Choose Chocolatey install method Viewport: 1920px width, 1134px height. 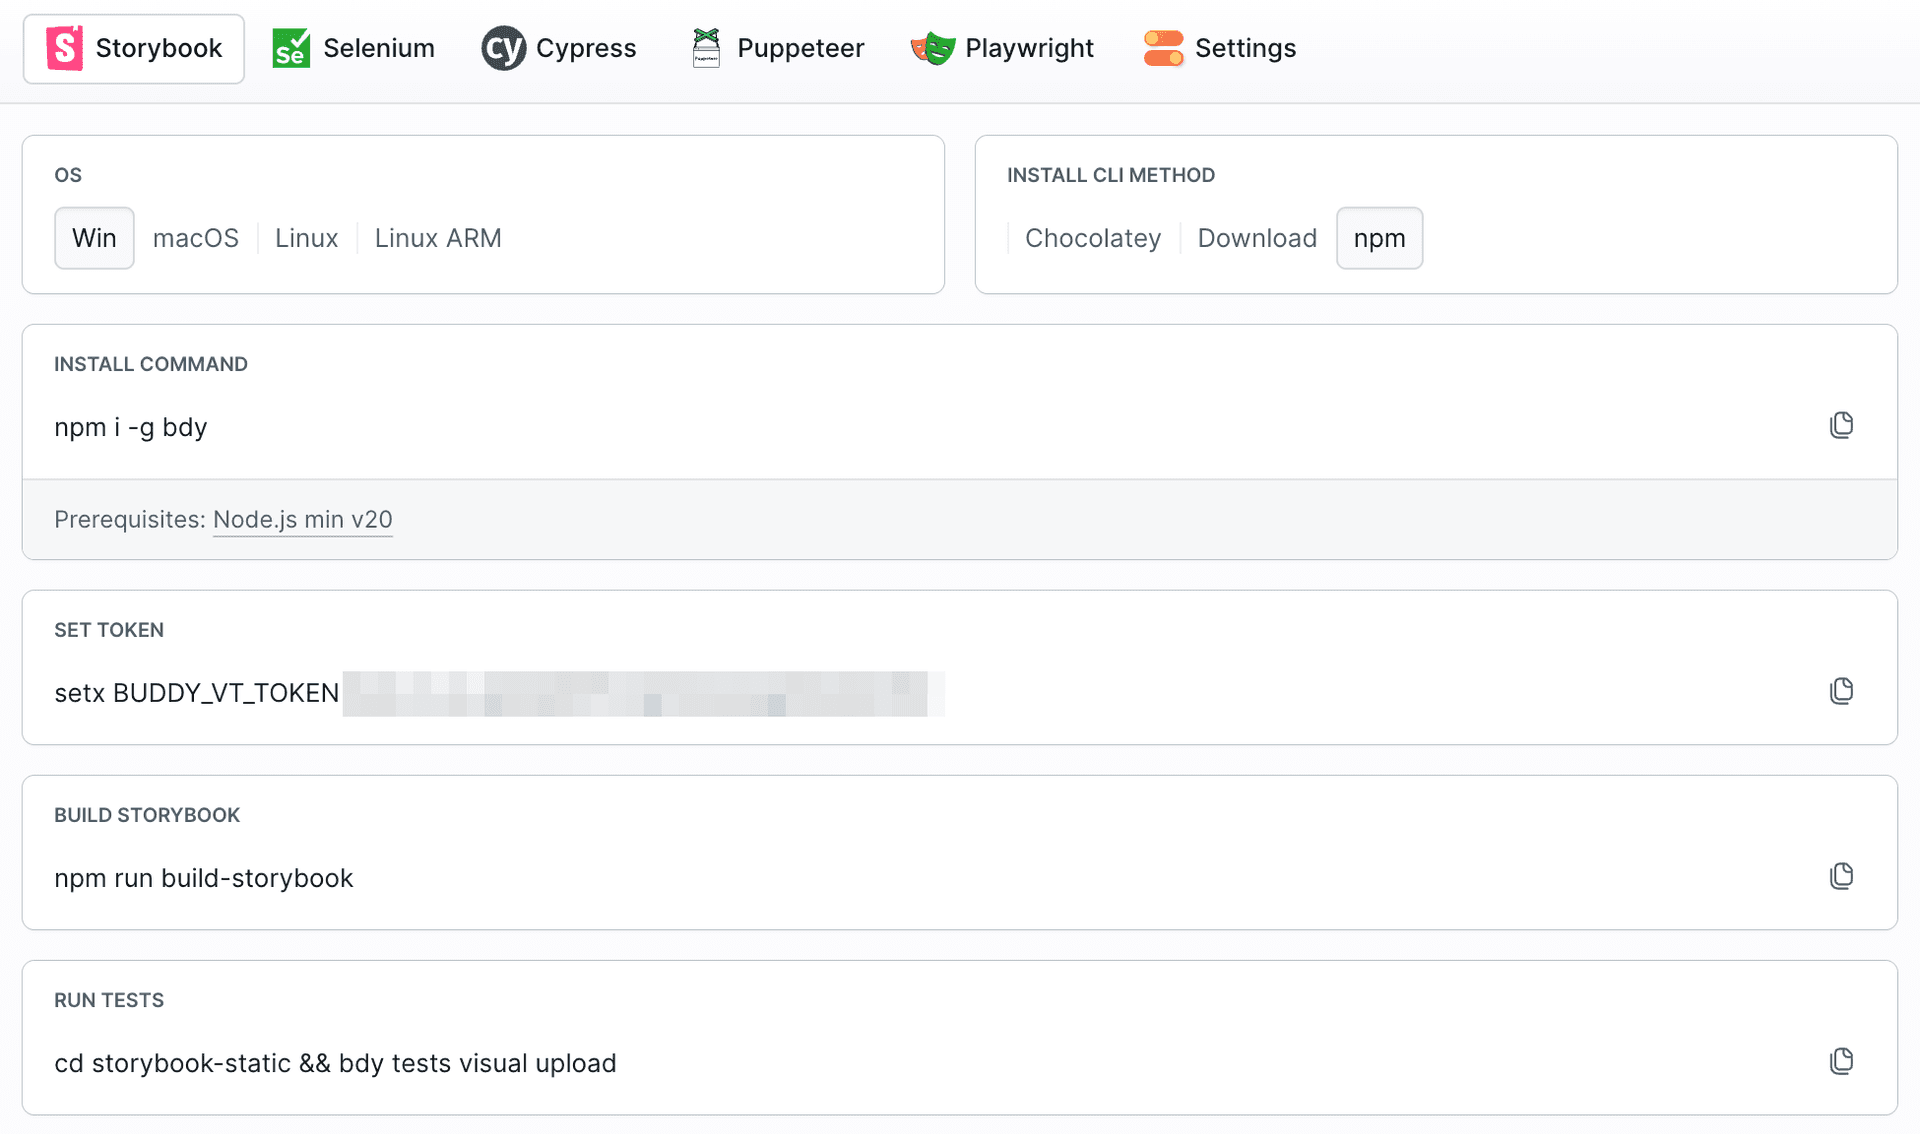click(1093, 238)
